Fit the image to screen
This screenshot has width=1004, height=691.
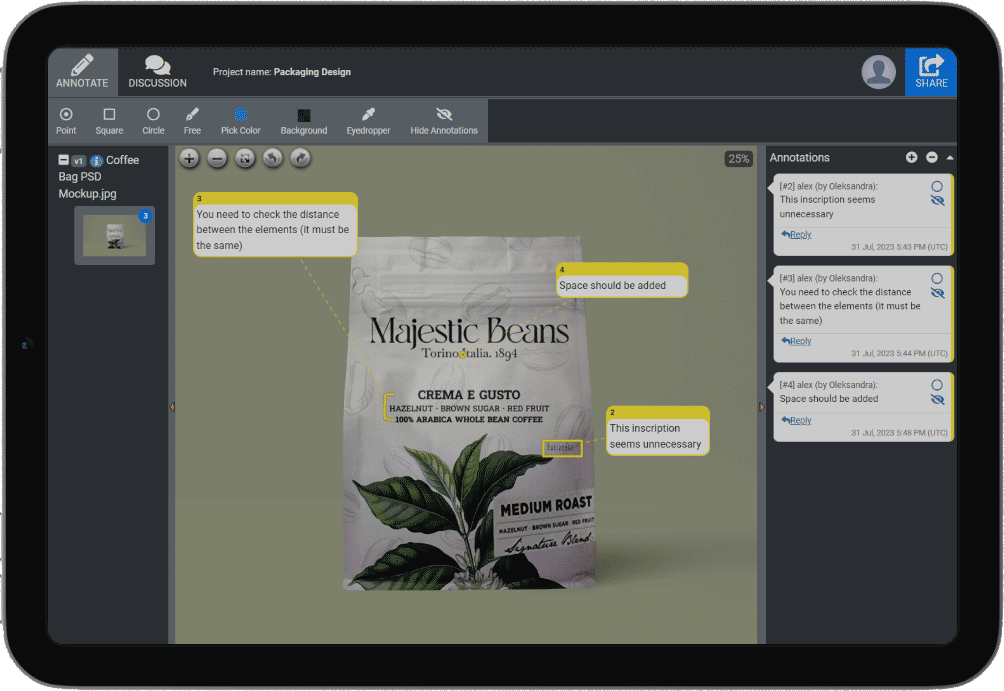tap(245, 158)
